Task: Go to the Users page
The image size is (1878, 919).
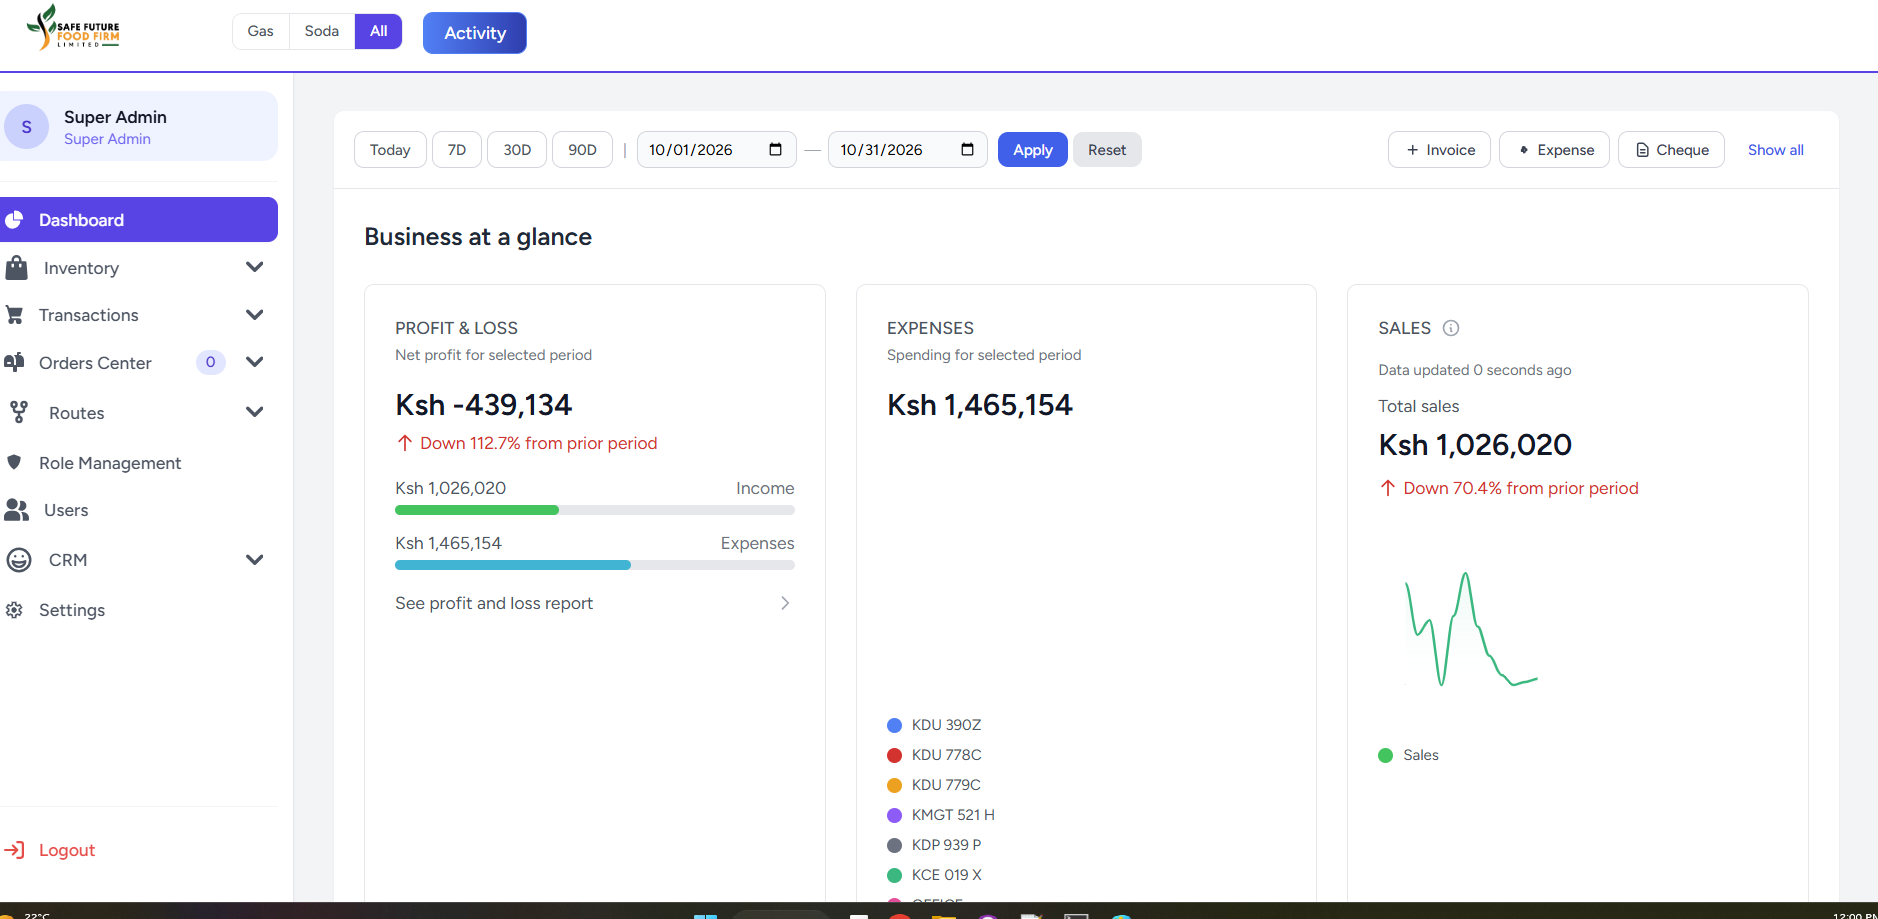Action: click(66, 510)
